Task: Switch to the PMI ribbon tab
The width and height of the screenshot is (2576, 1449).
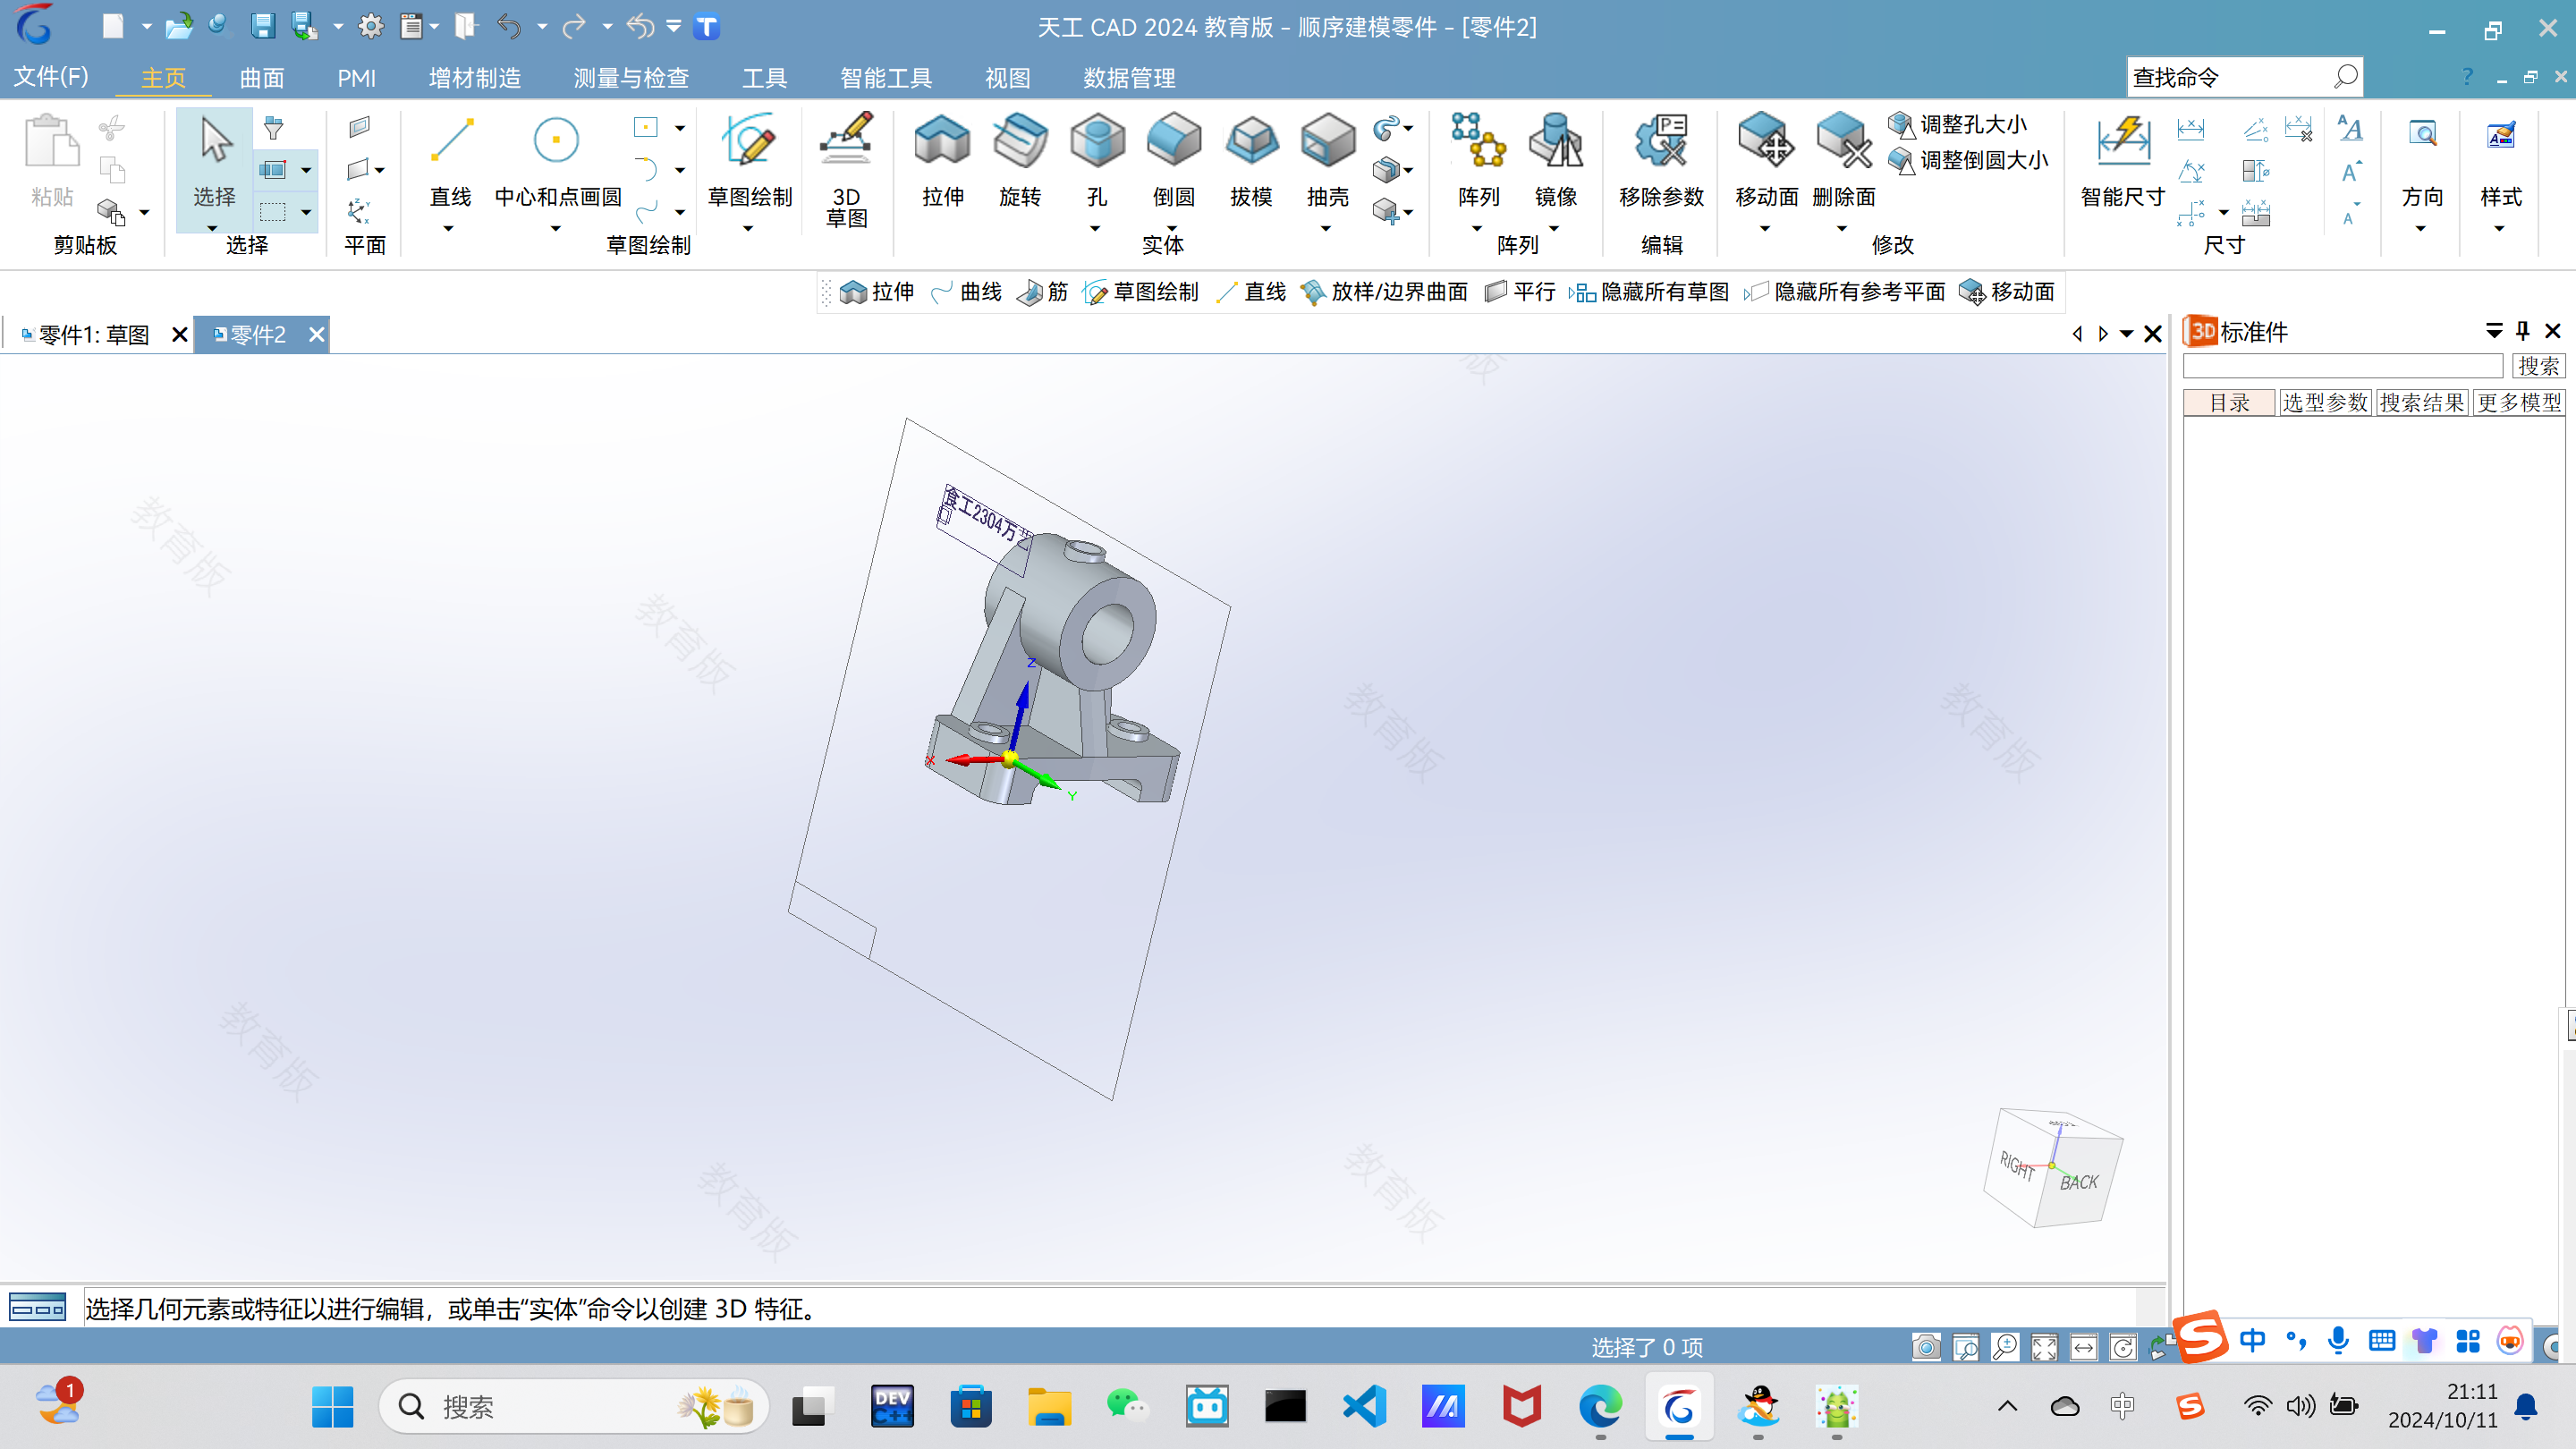Action: coord(356,77)
